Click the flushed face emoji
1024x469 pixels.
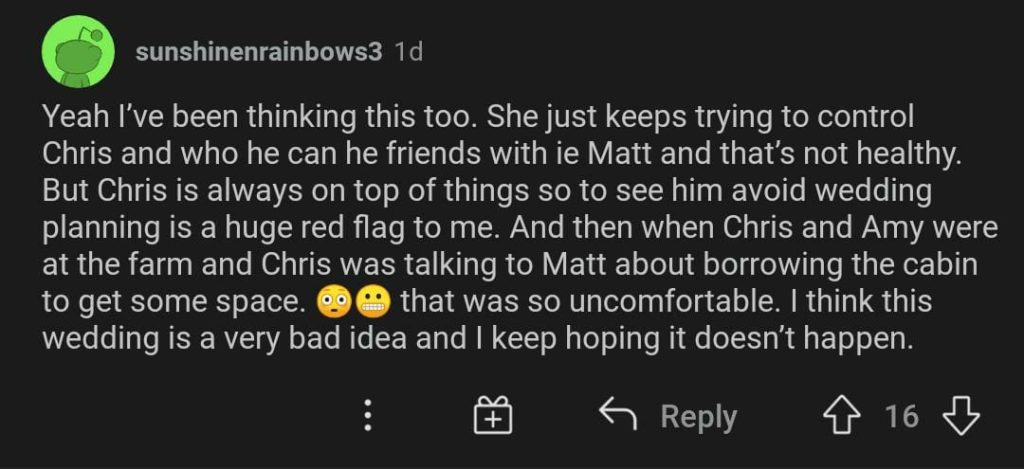coord(333,300)
